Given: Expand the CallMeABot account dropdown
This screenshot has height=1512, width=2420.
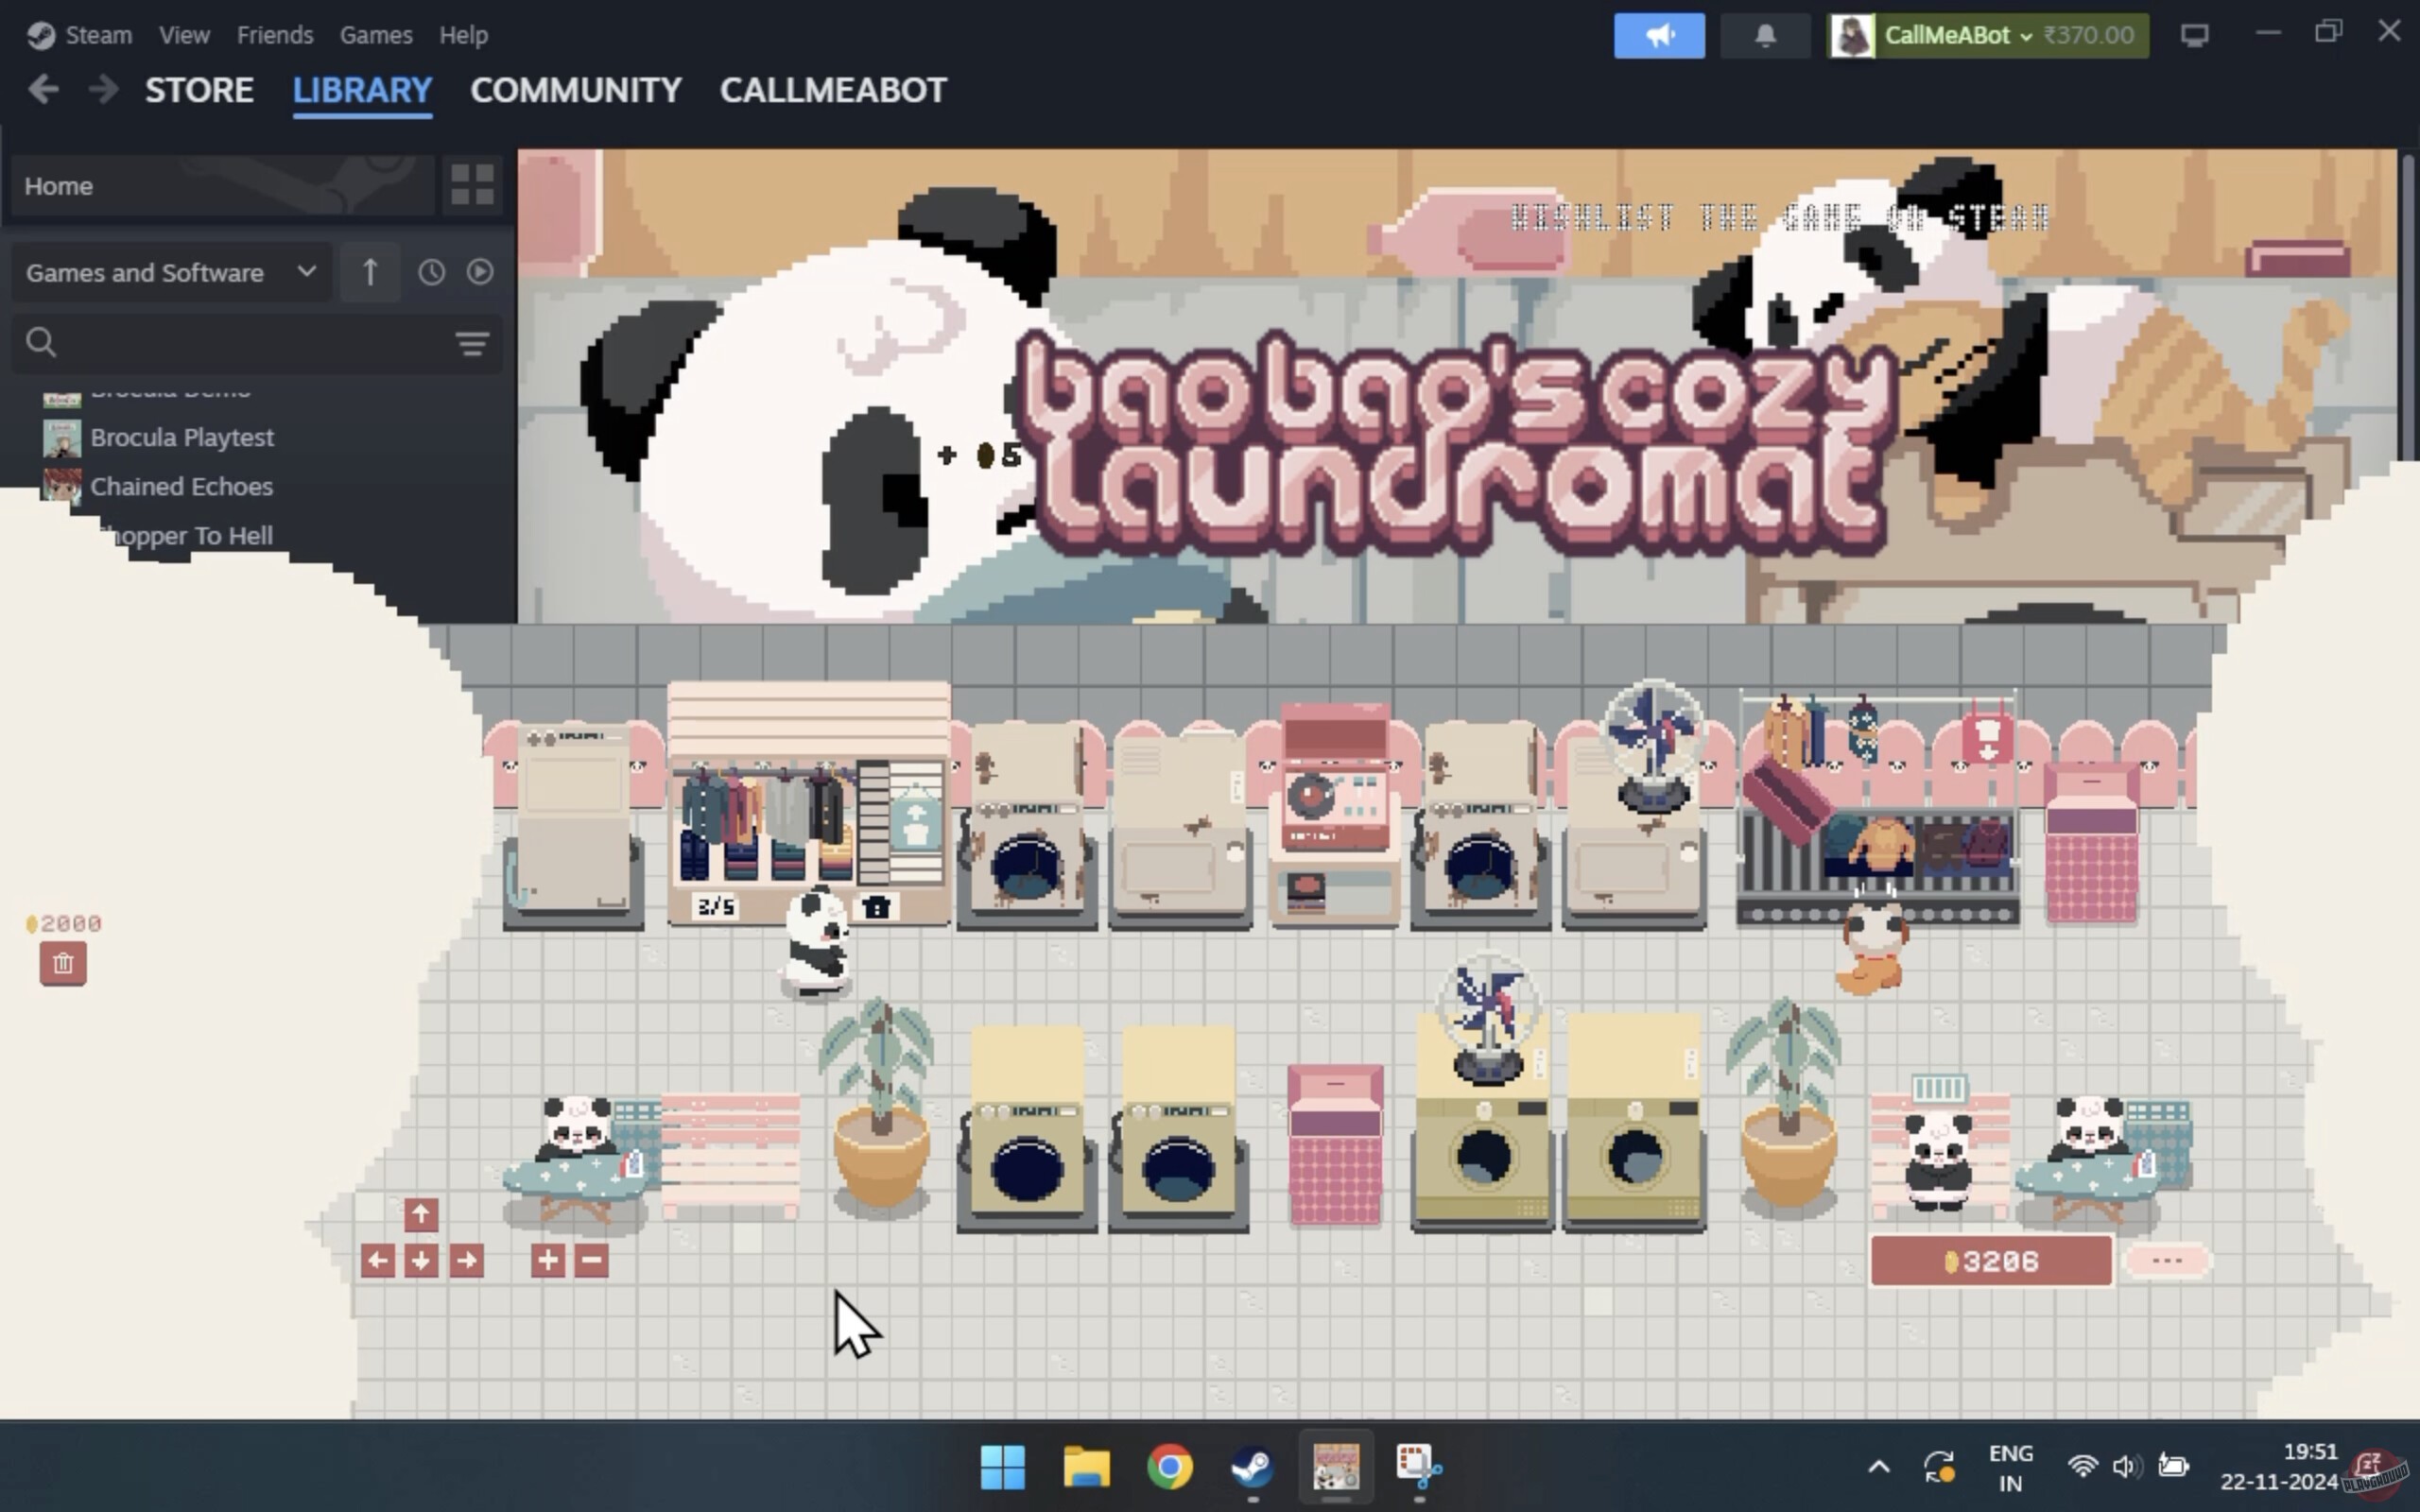Looking at the screenshot, I should tap(2026, 35).
